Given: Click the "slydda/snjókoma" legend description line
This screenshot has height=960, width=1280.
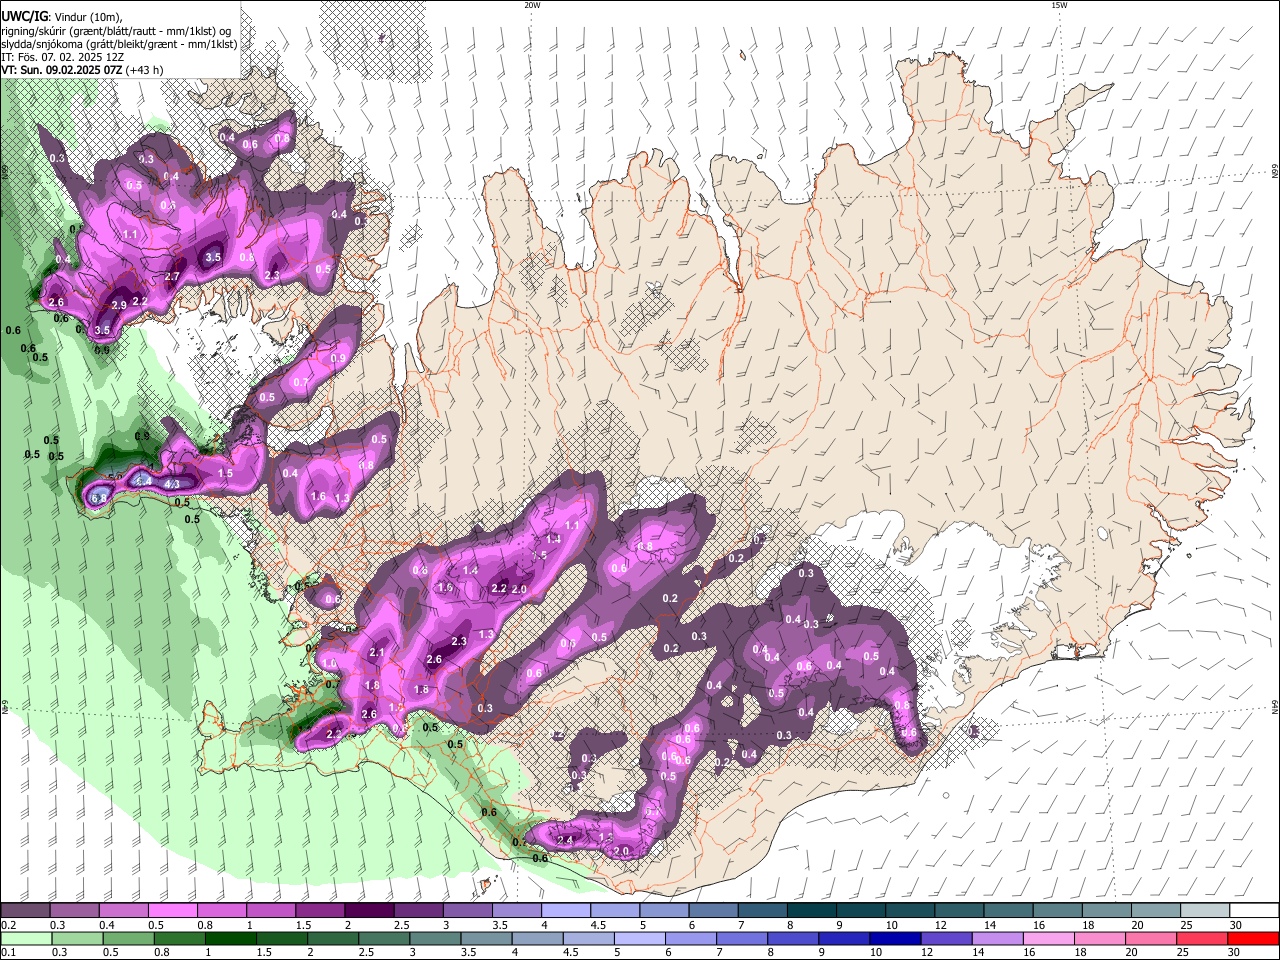Looking at the screenshot, I should coord(119,44).
